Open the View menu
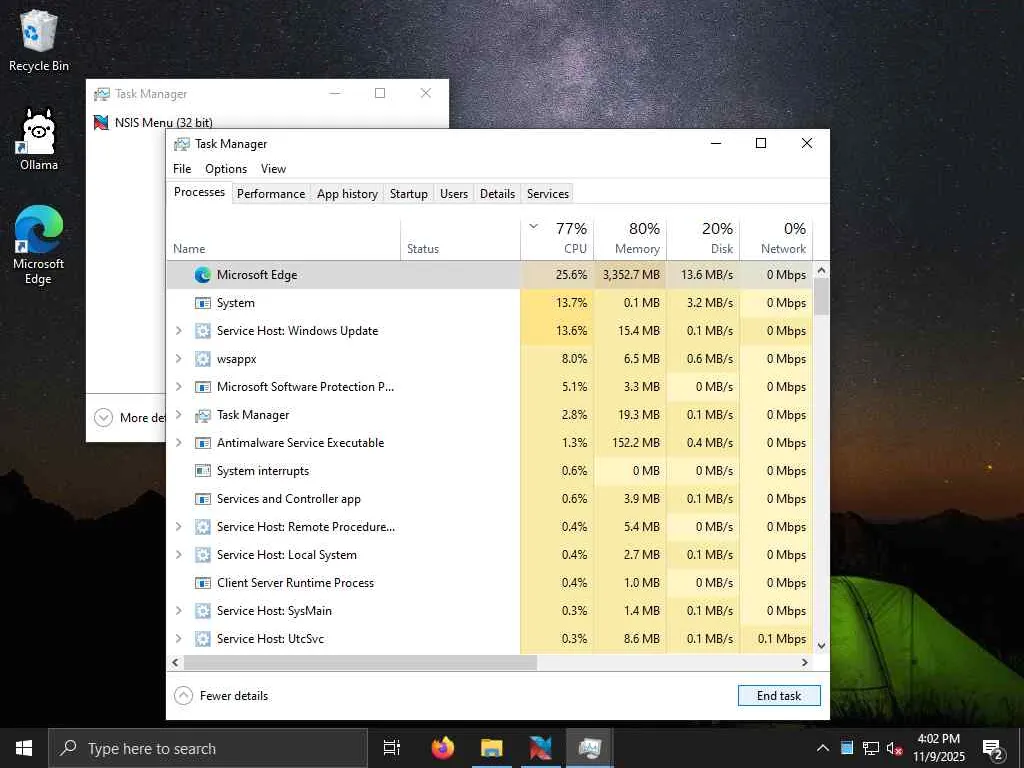Screen dimensions: 1024x768 pyautogui.click(x=273, y=168)
